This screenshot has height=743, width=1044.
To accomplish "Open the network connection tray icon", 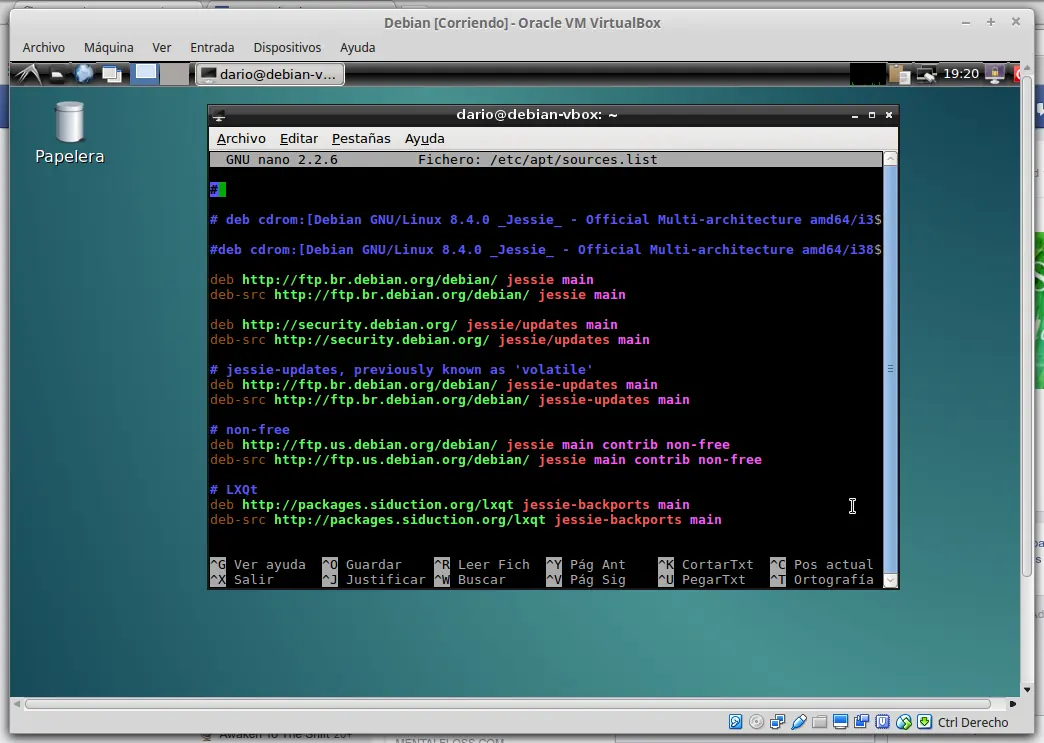I will click(x=927, y=74).
